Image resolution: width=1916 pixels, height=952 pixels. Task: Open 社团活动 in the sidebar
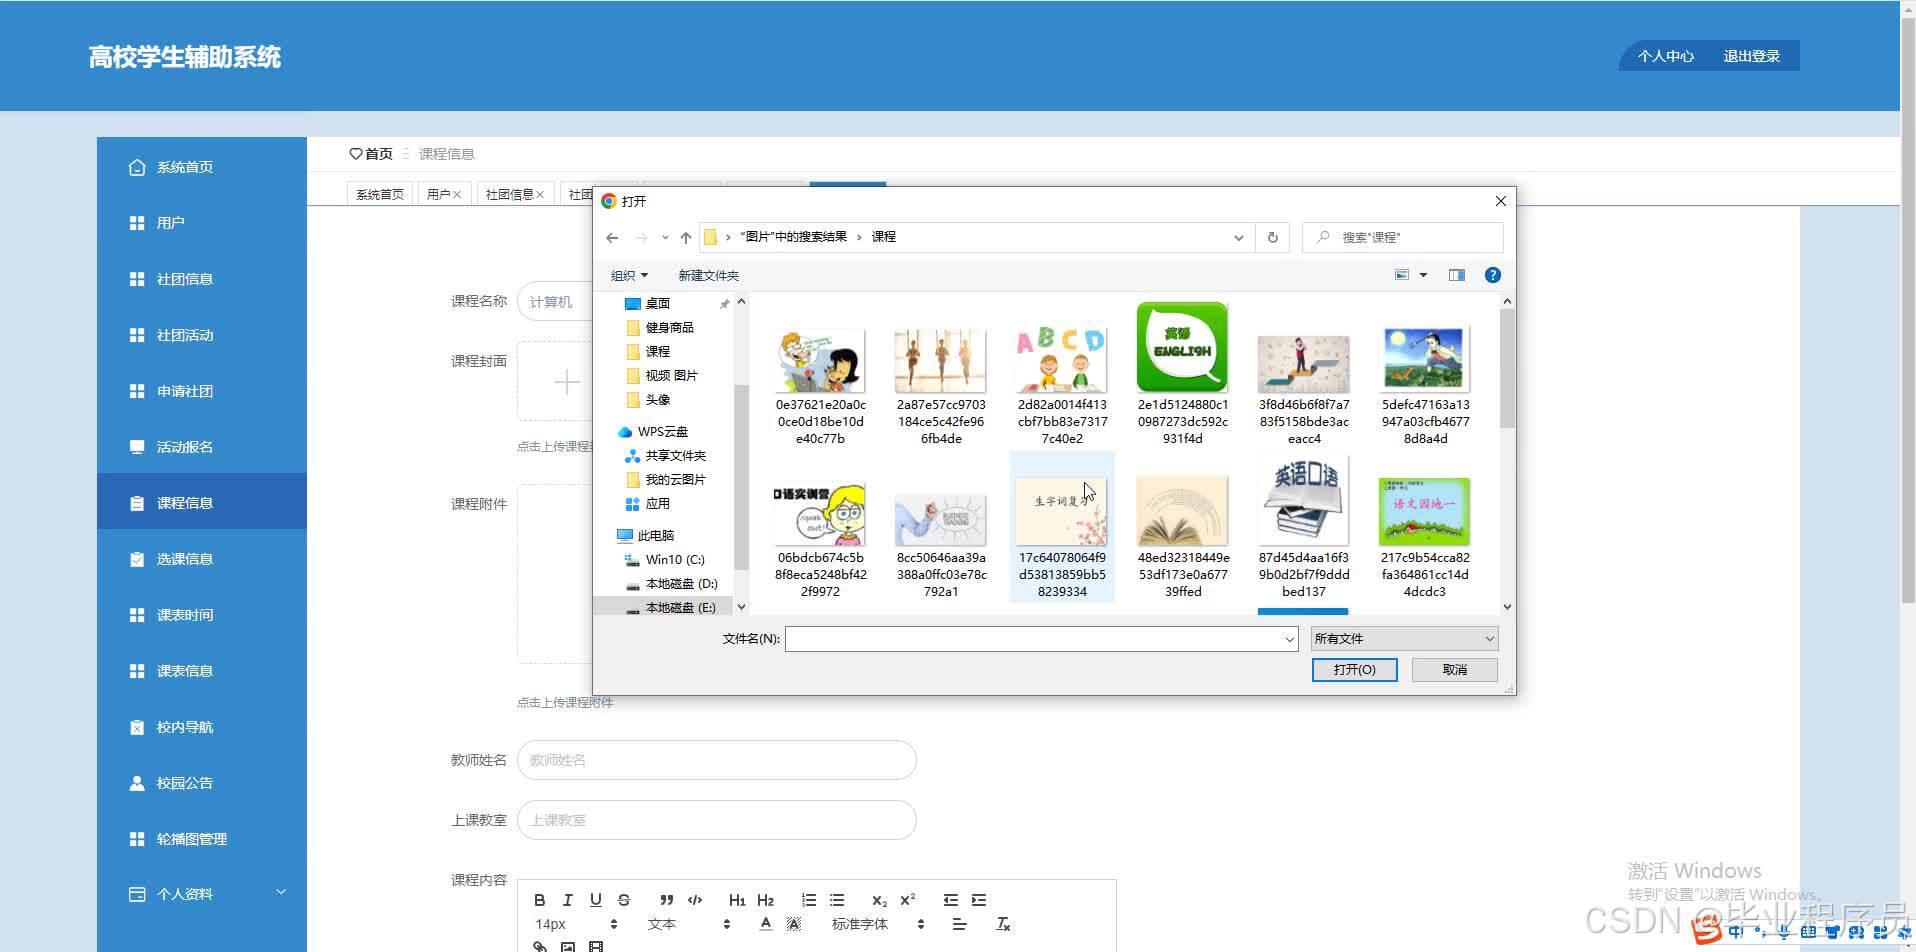[202, 335]
